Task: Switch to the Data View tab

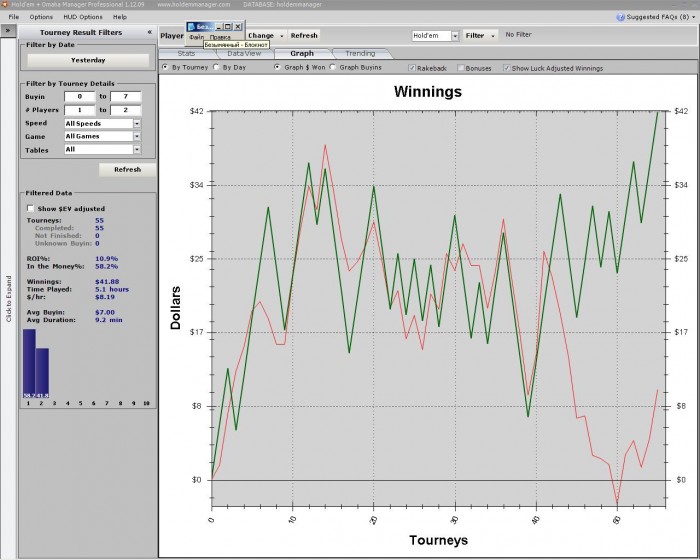Action: click(244, 54)
